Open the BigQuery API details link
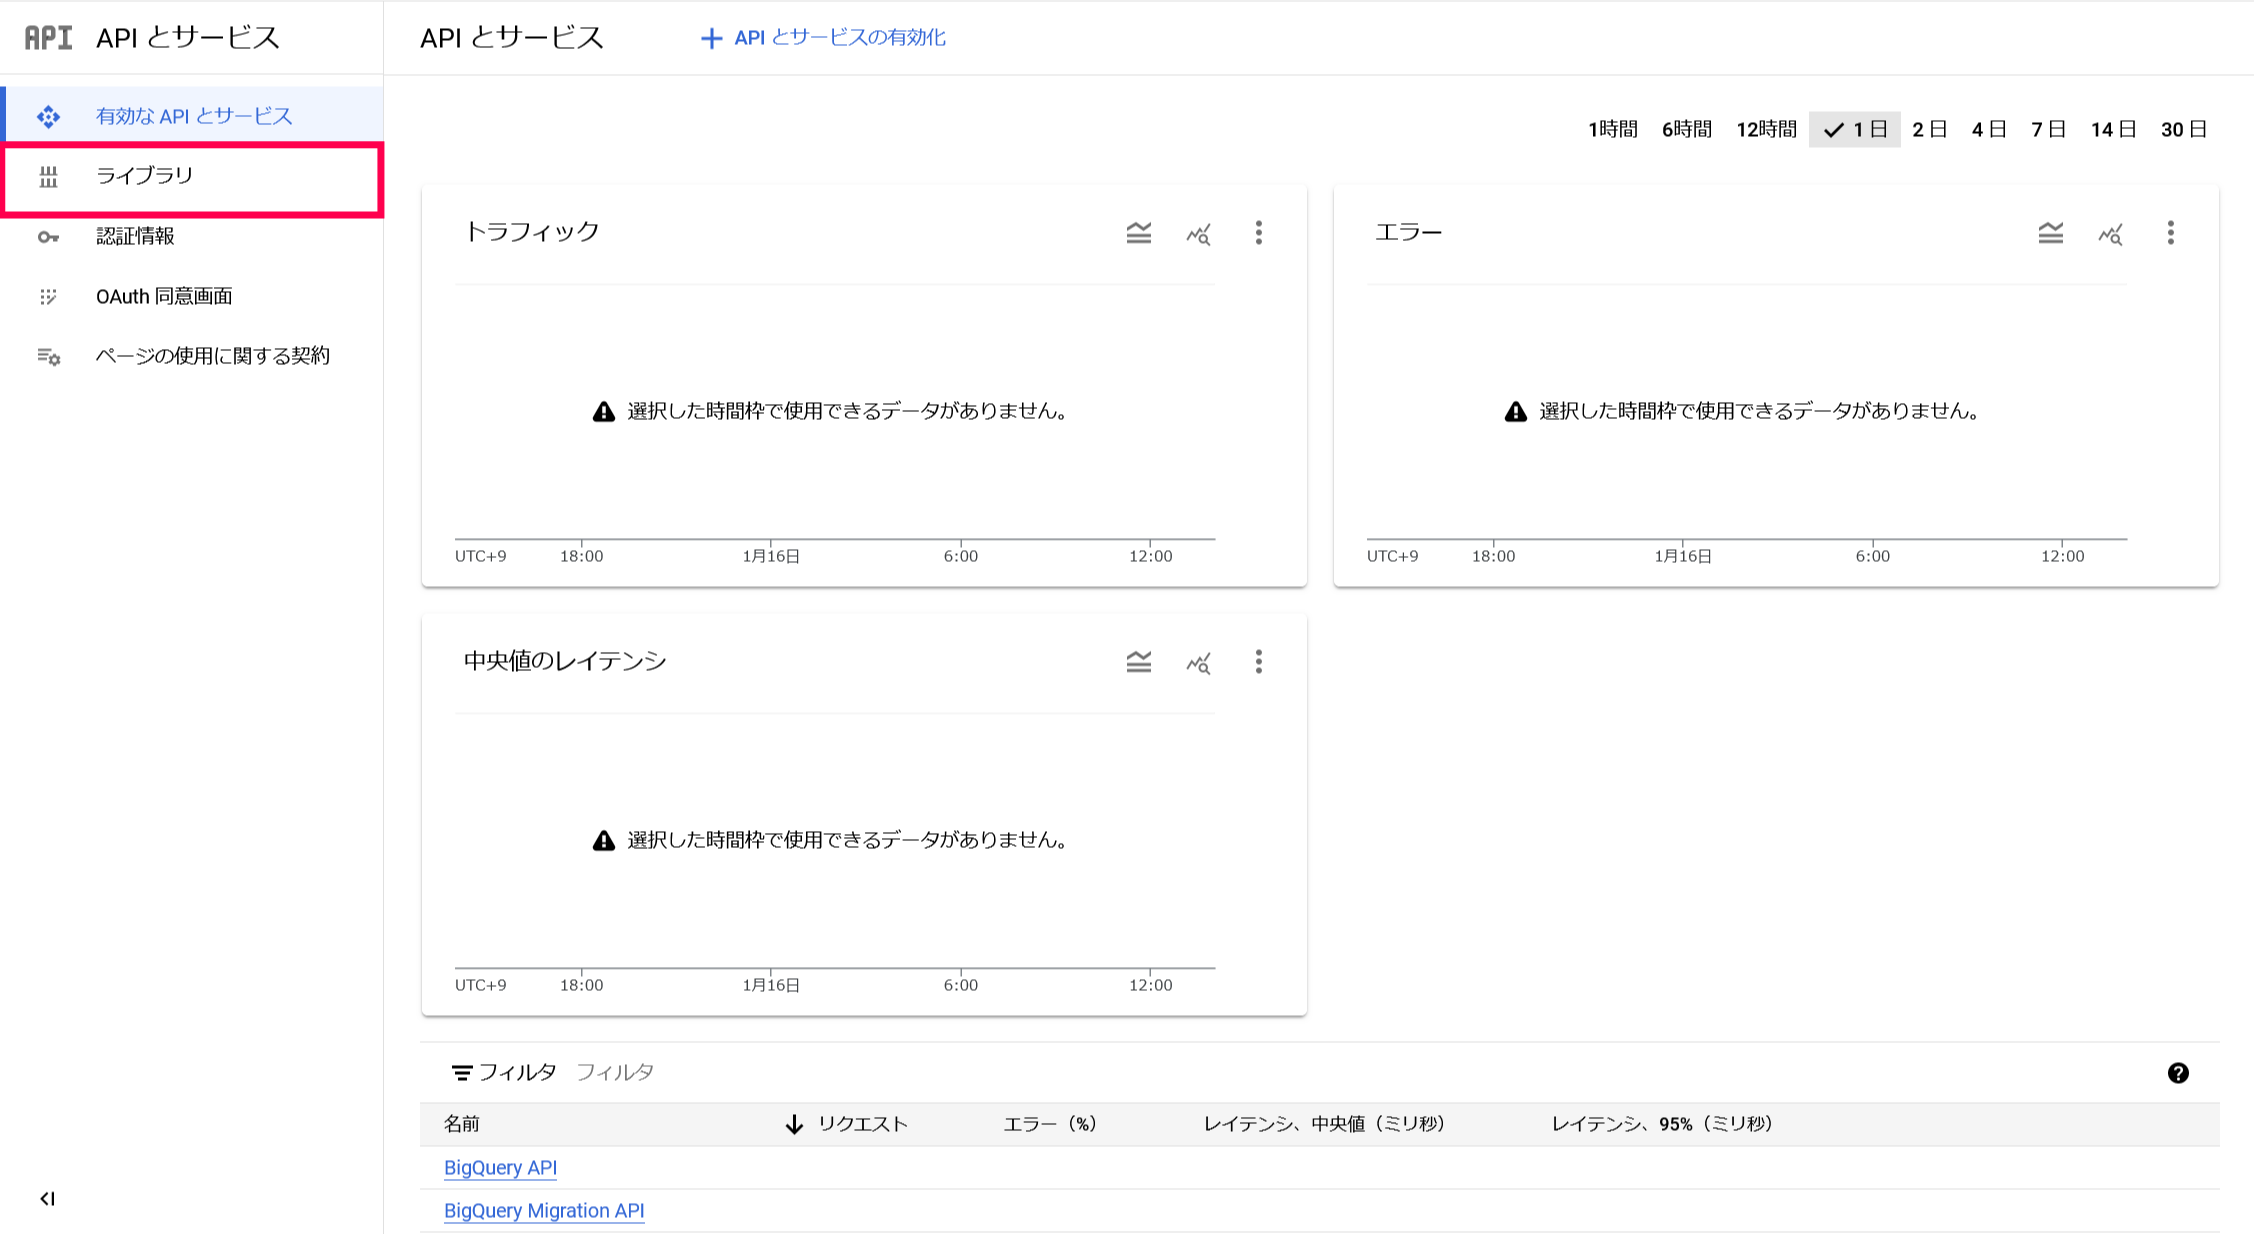2254x1234 pixels. [x=501, y=1167]
